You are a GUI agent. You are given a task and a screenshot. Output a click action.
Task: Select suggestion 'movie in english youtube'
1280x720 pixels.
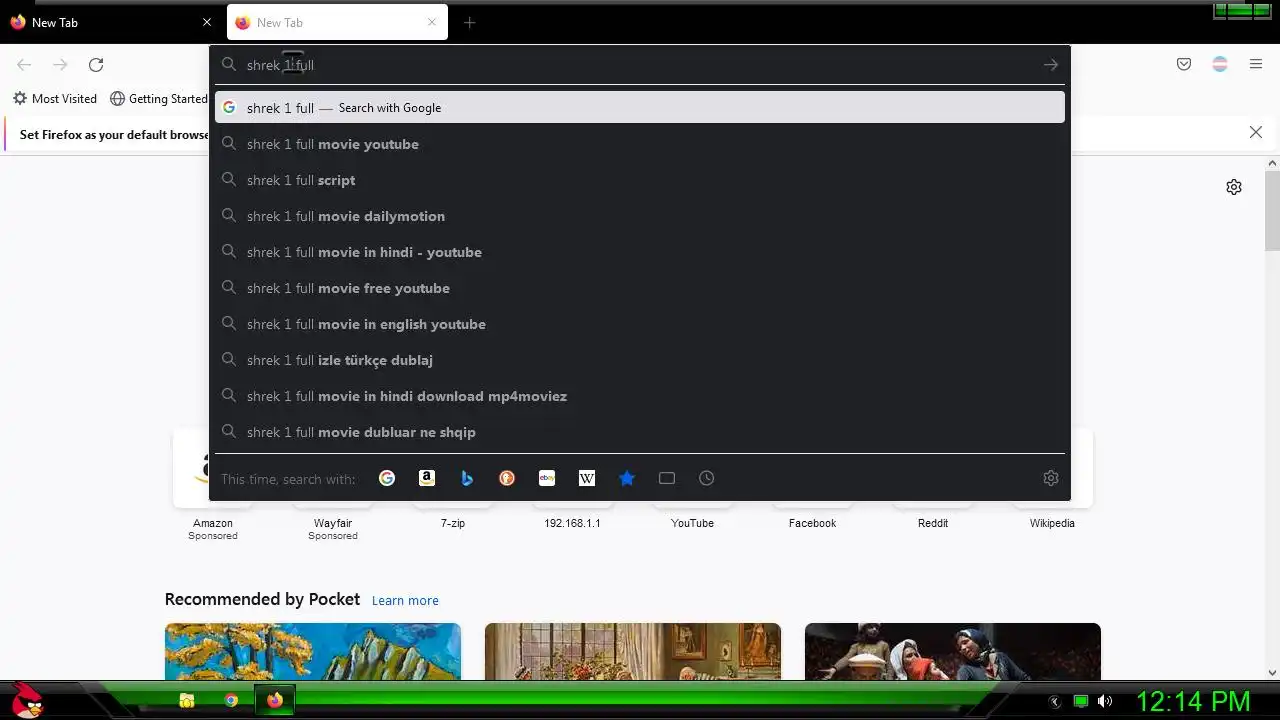640,324
